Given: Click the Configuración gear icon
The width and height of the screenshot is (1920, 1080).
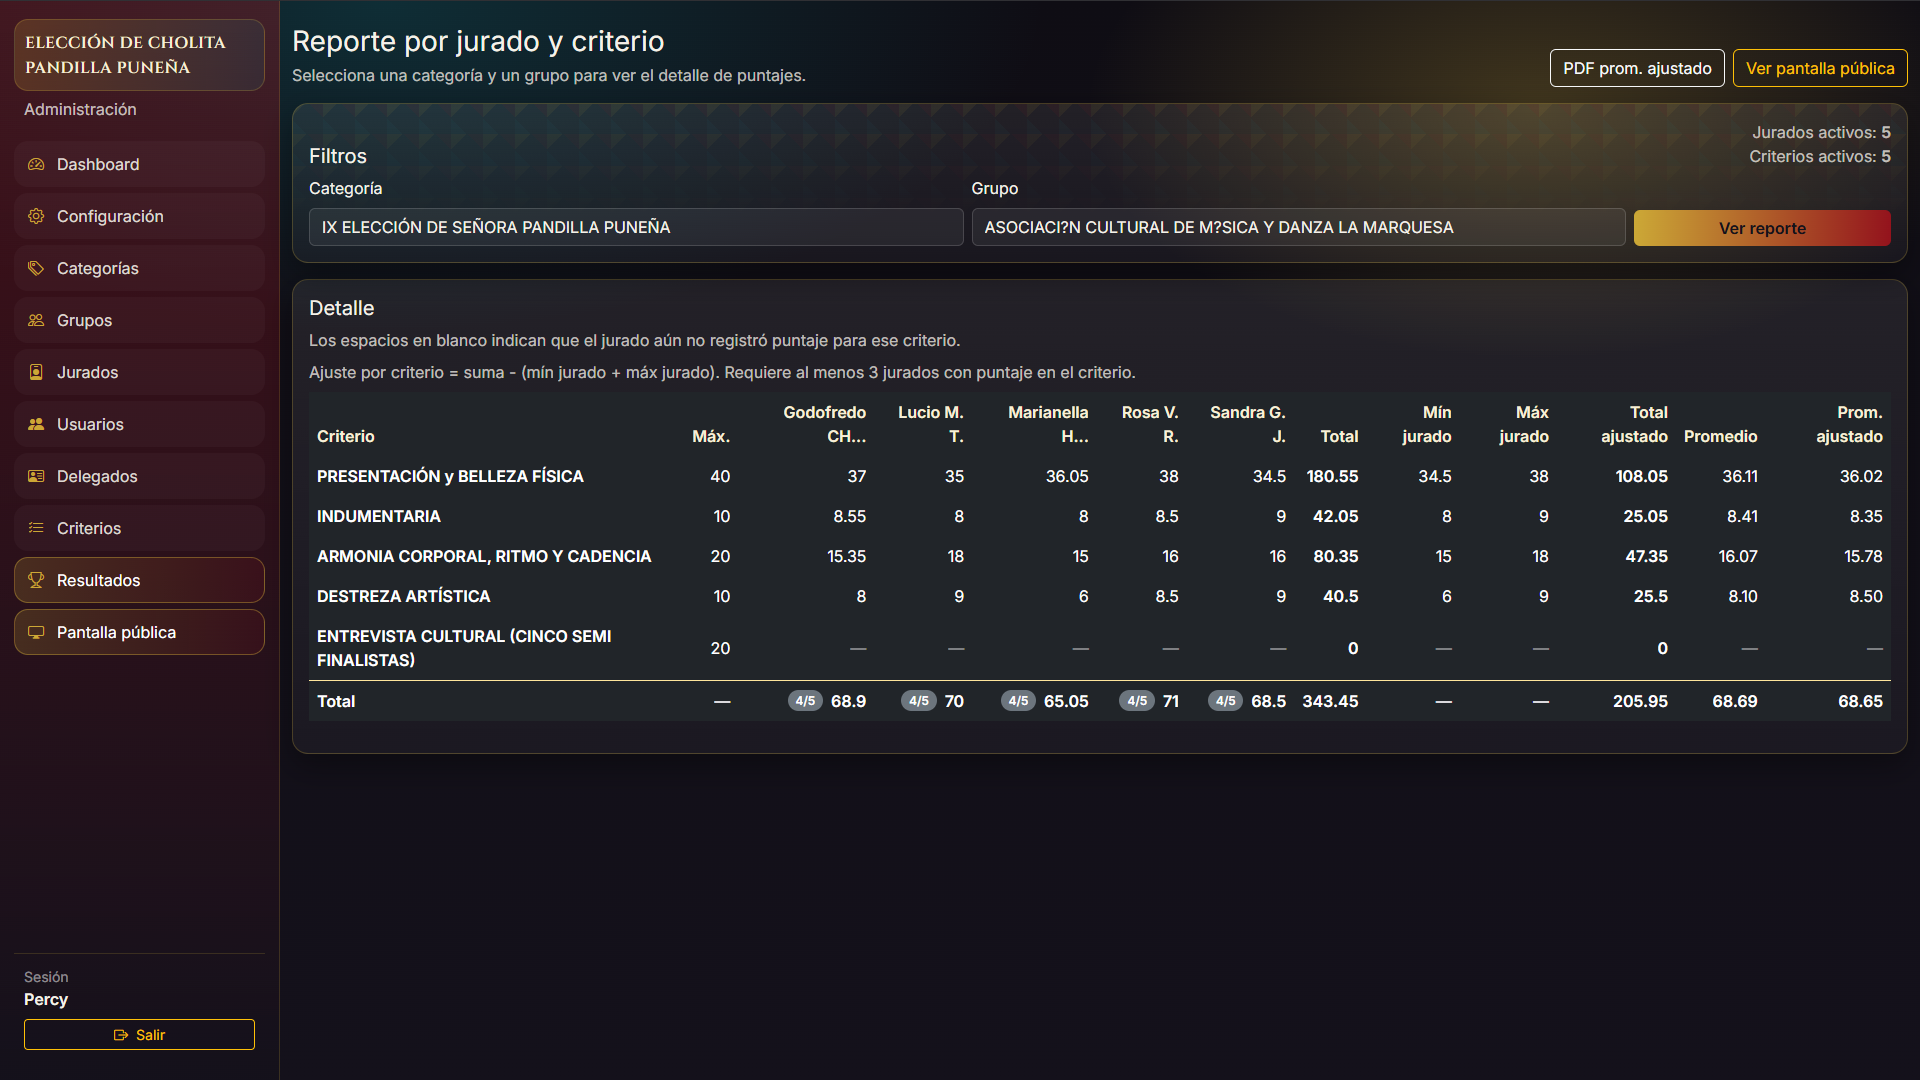Looking at the screenshot, I should [x=36, y=216].
